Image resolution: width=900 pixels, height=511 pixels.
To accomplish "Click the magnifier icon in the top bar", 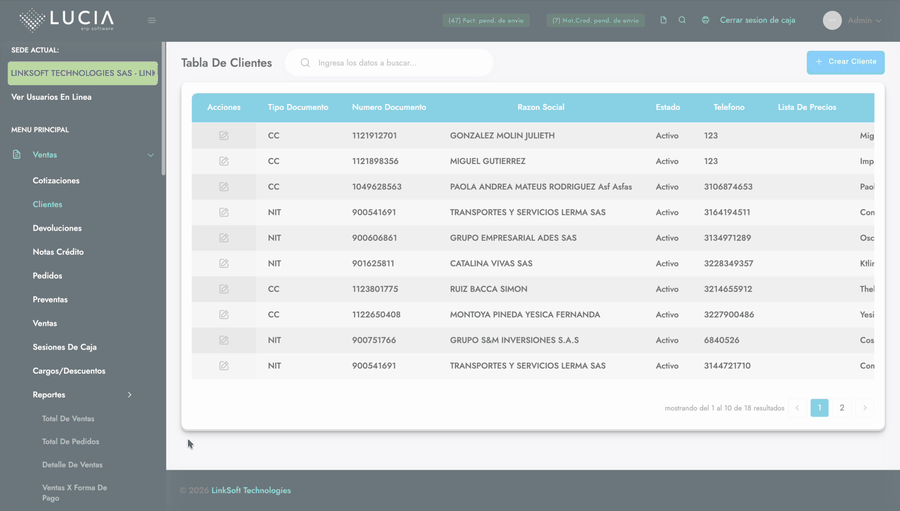I will [682, 20].
